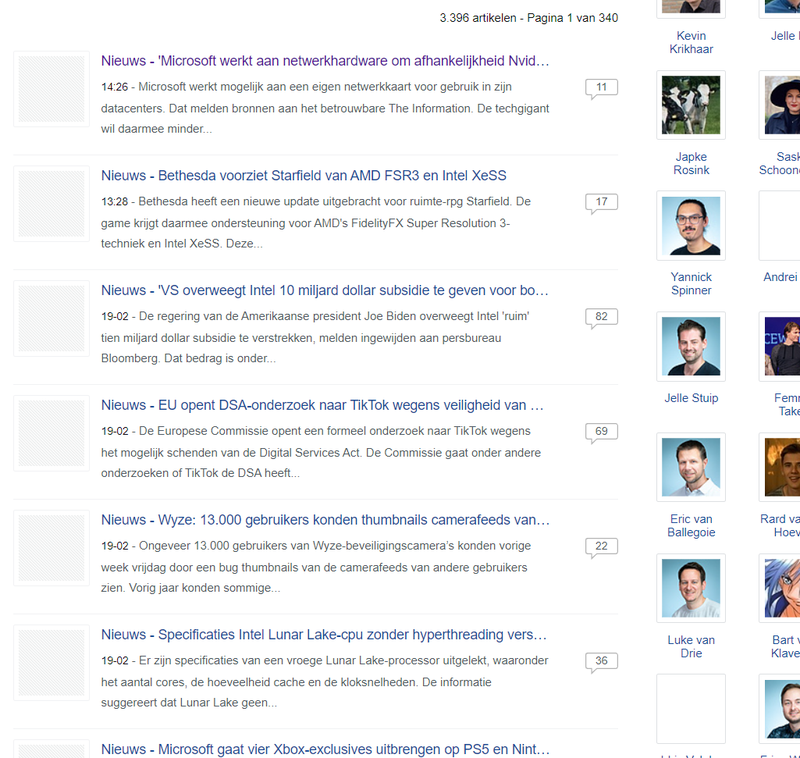Open Yannick Spinner's author name link
Image resolution: width=800 pixels, height=758 pixels.
coord(691,284)
